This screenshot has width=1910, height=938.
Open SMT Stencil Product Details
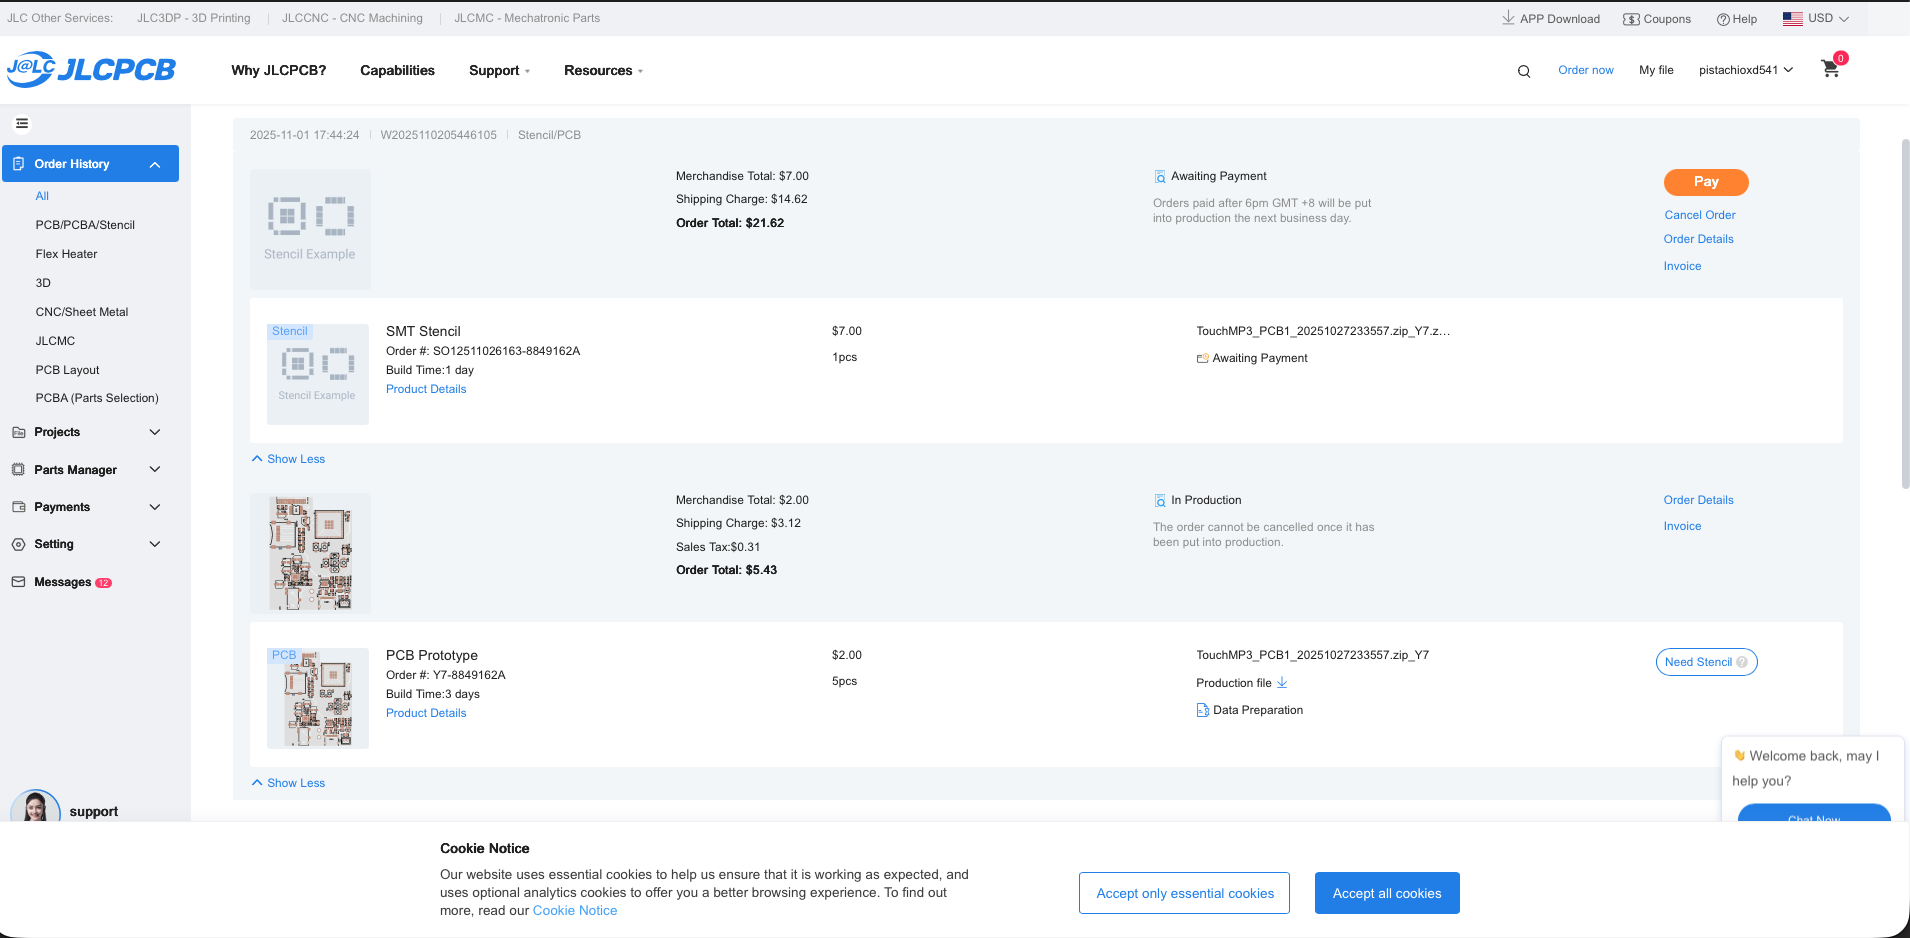426,389
